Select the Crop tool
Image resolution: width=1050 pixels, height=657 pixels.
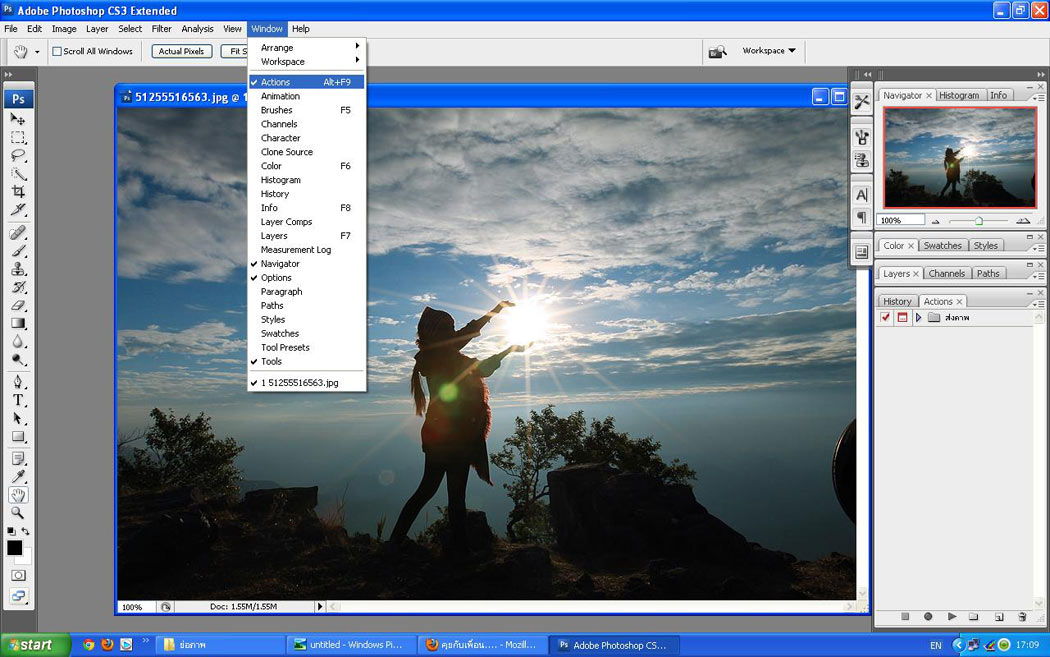18,192
